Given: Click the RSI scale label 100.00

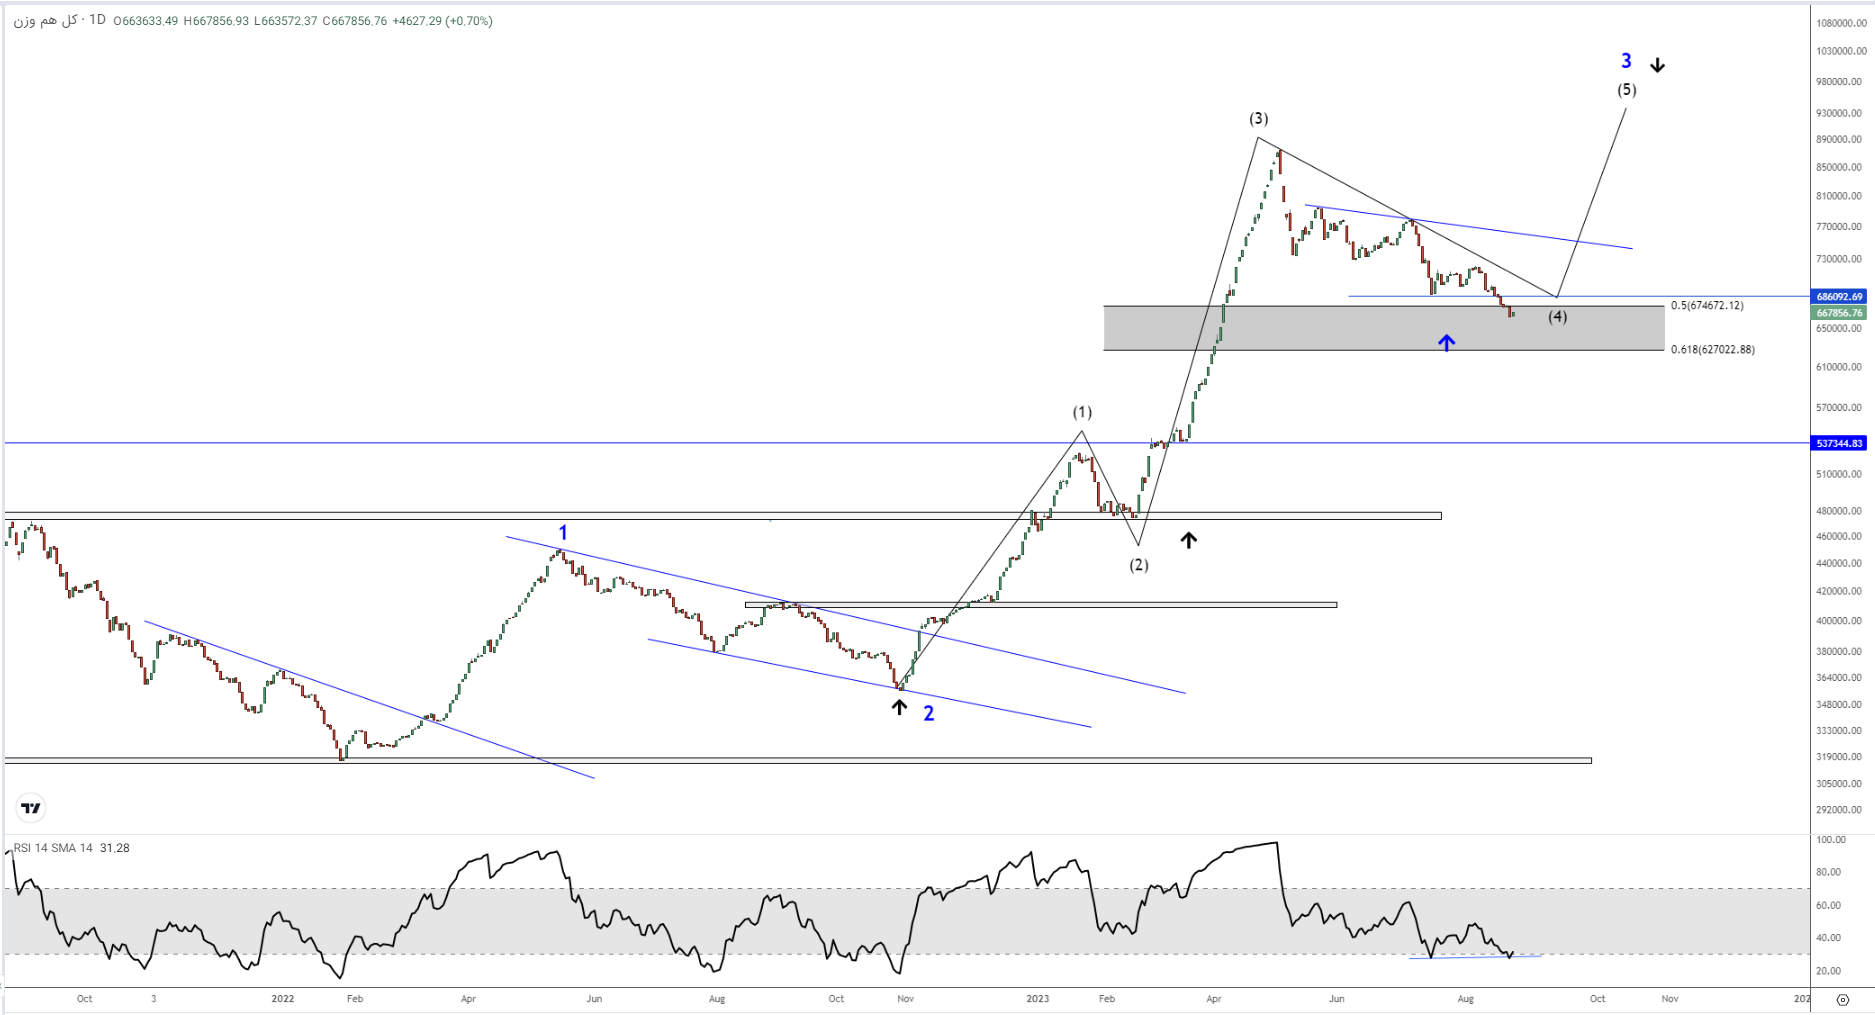Looking at the screenshot, I should coord(1831,841).
